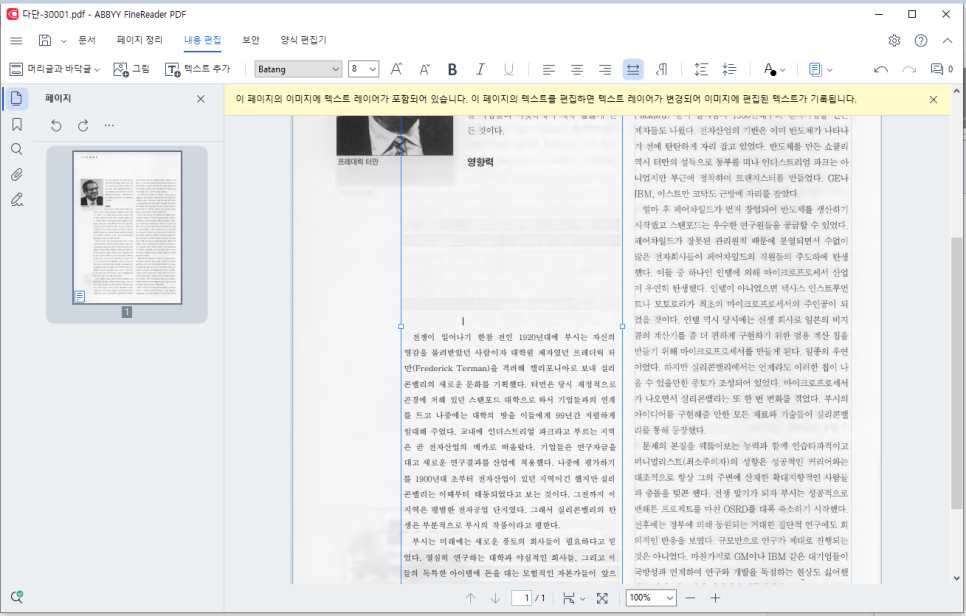The width and height of the screenshot is (966, 616).
Task: Click the 그림 insert picture button
Action: click(131, 69)
